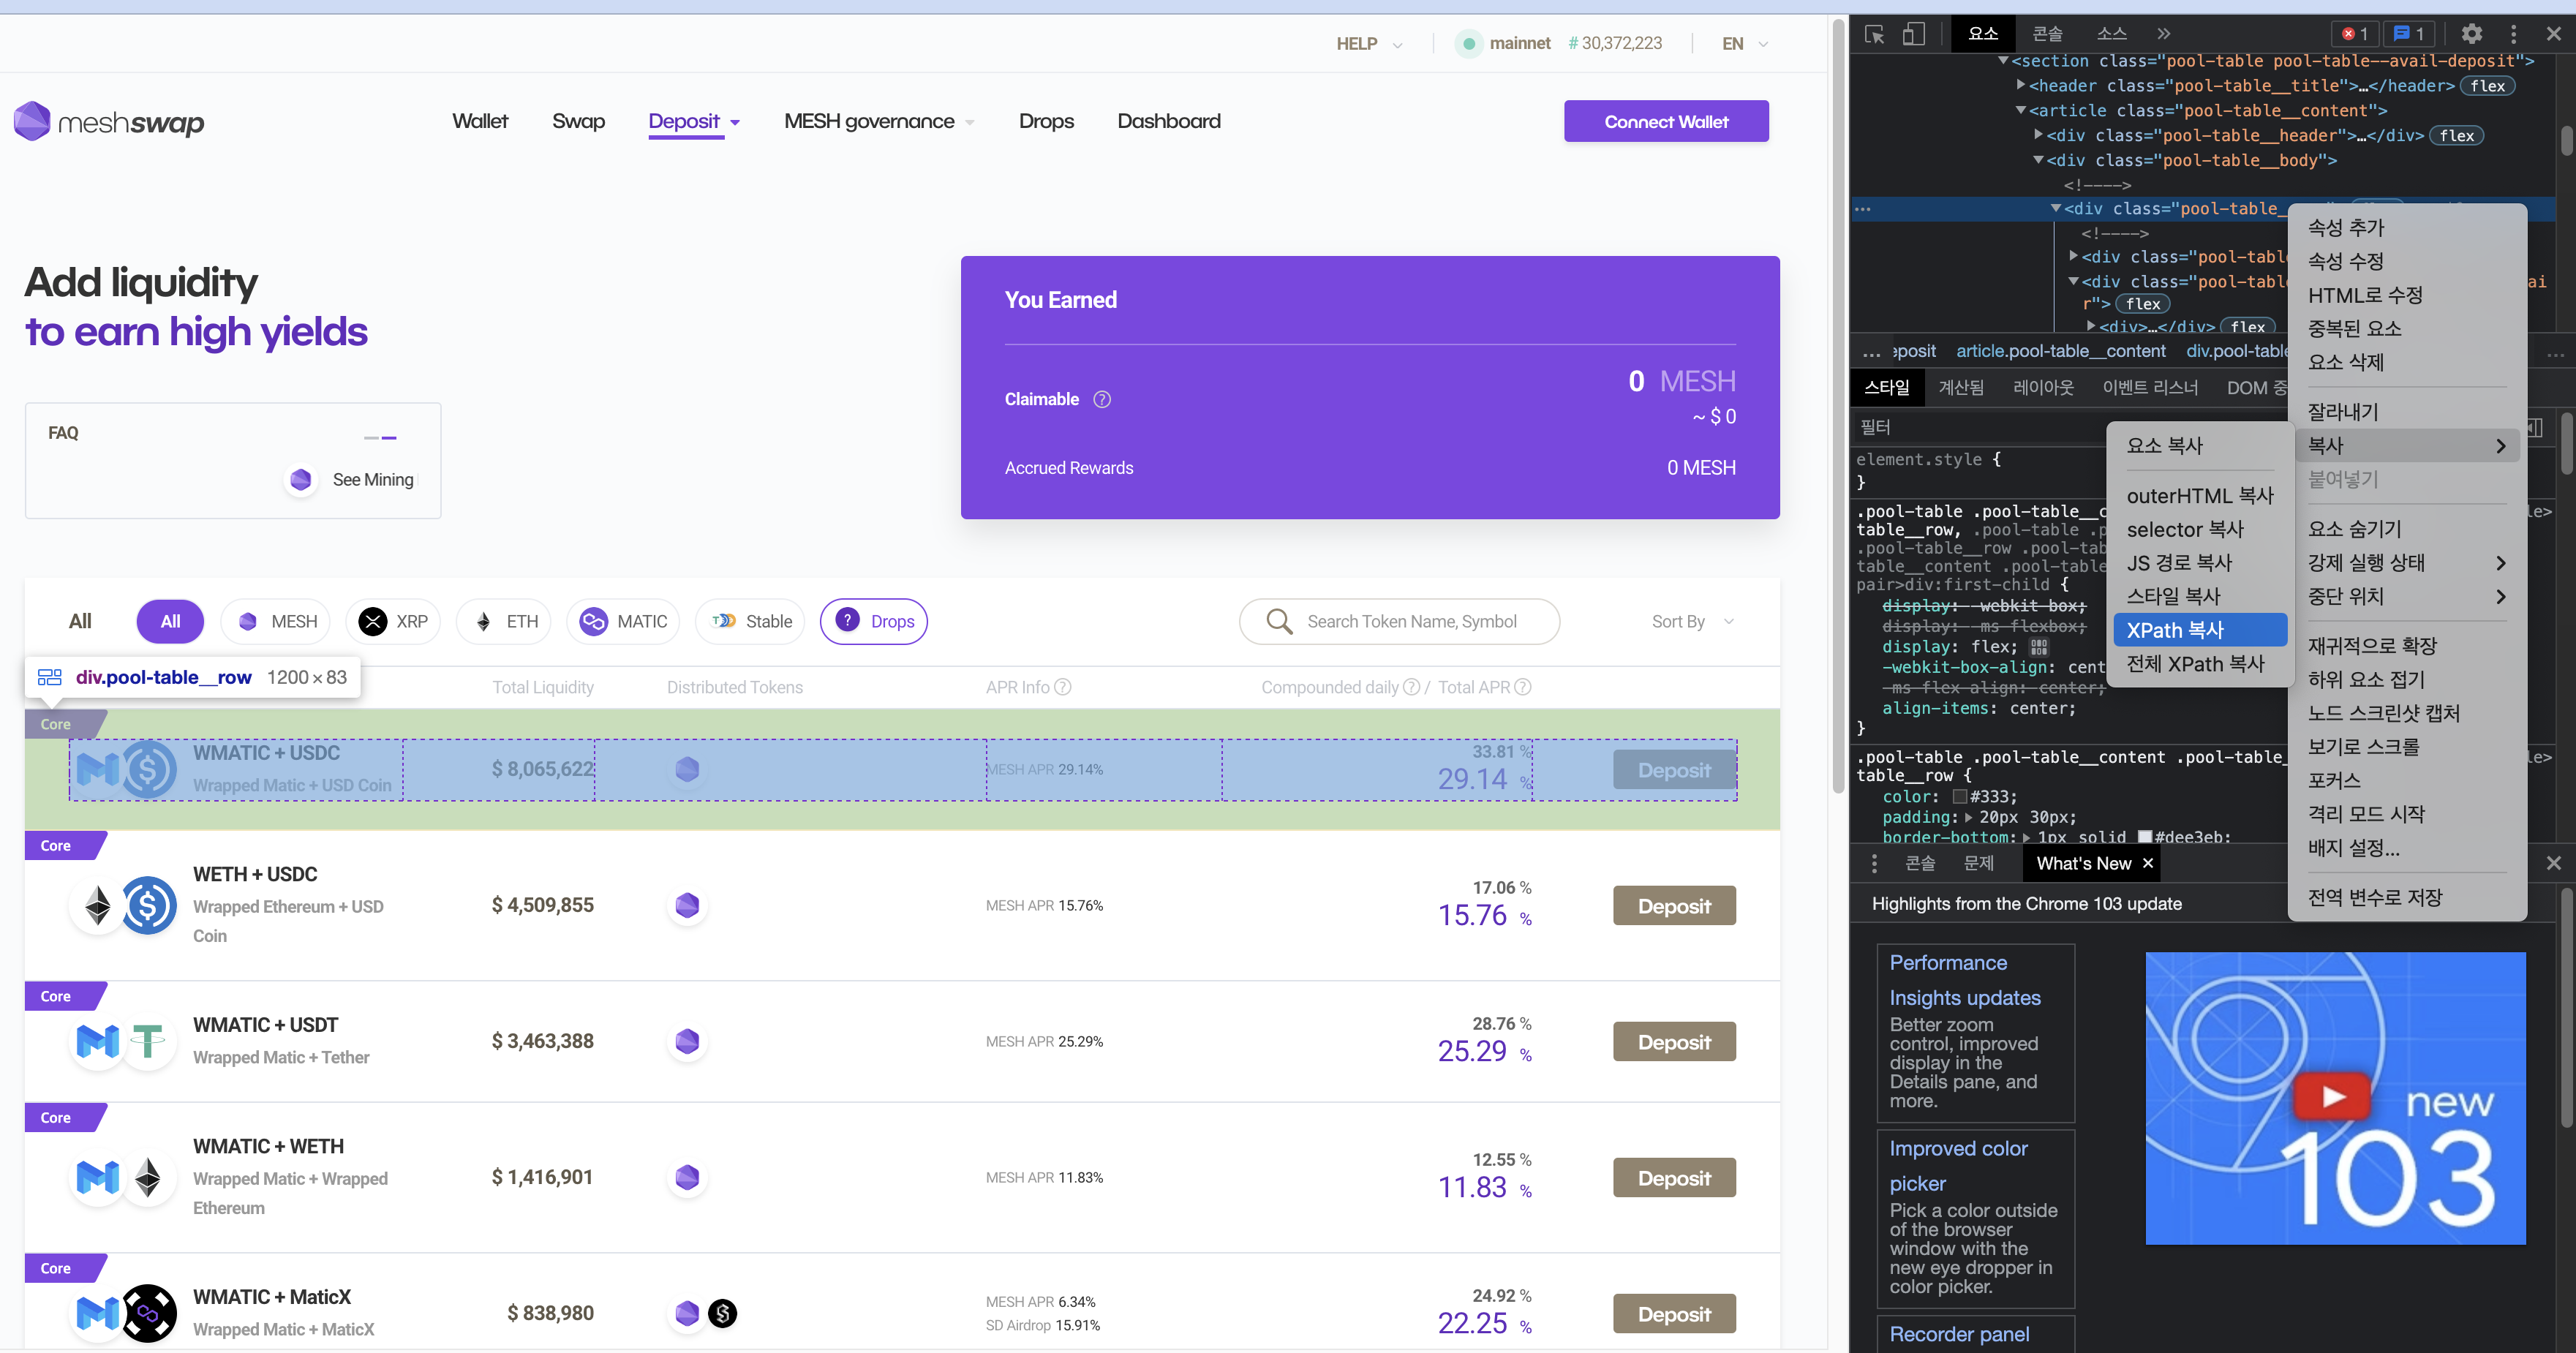Click the #333 color swatch
Viewport: 2576px width, 1353px height.
click(1959, 797)
